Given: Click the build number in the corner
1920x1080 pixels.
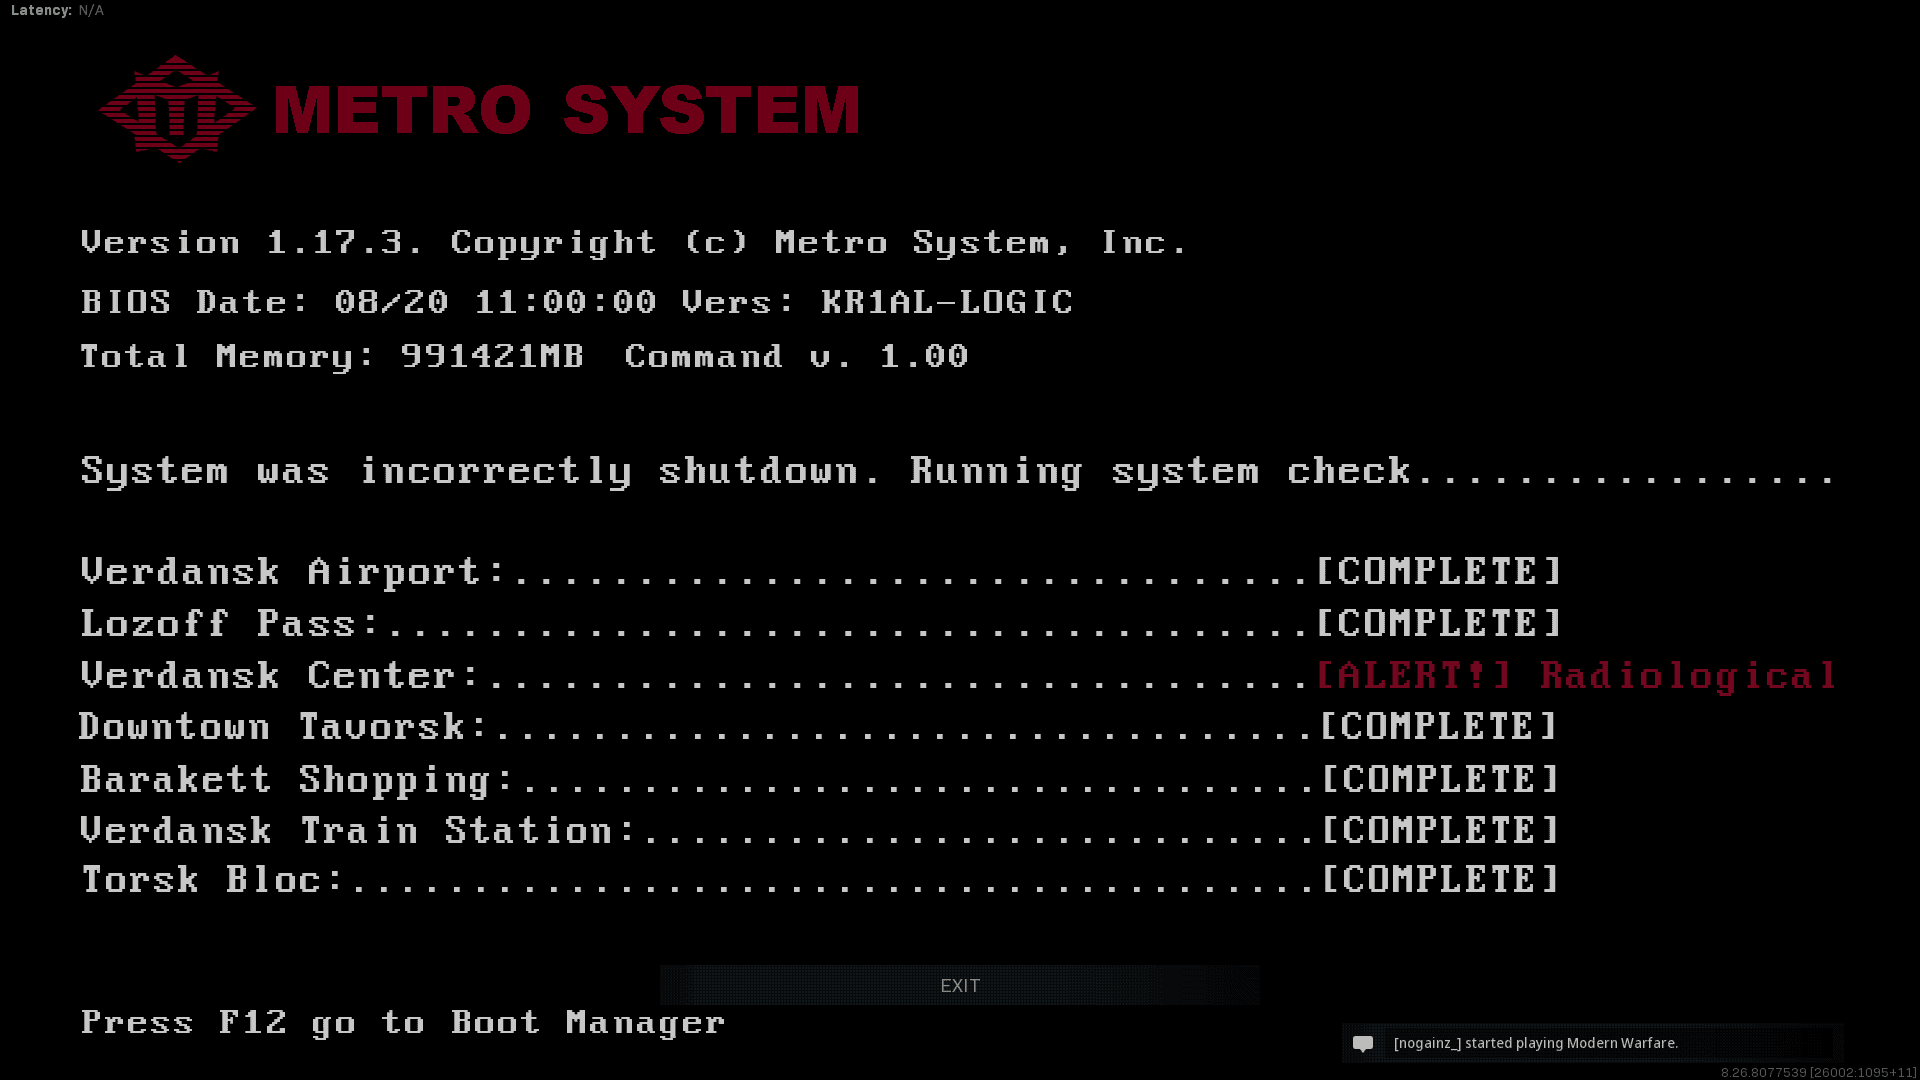Looking at the screenshot, I should (x=1818, y=1072).
